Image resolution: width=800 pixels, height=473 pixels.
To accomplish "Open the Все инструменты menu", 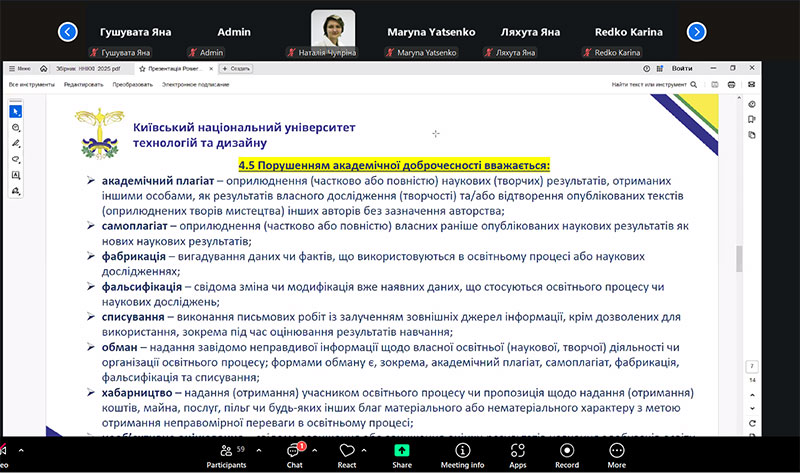I will pos(28,85).
